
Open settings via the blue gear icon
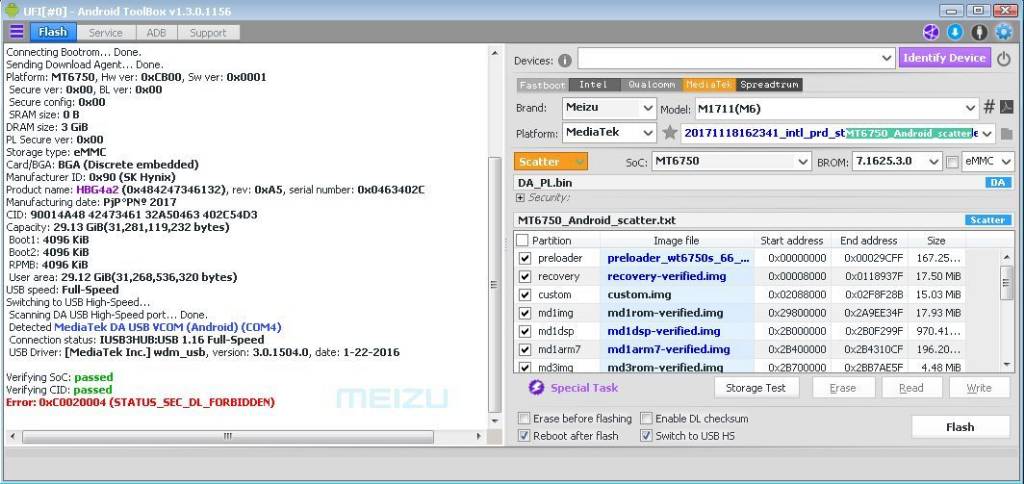1003,32
